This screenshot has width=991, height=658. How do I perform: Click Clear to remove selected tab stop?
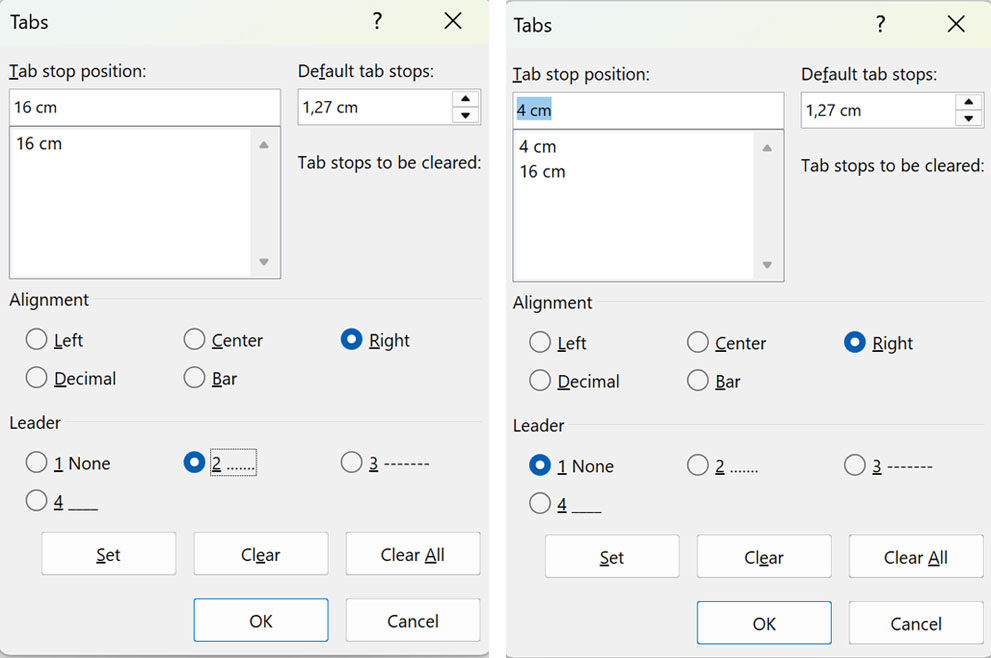coord(260,554)
